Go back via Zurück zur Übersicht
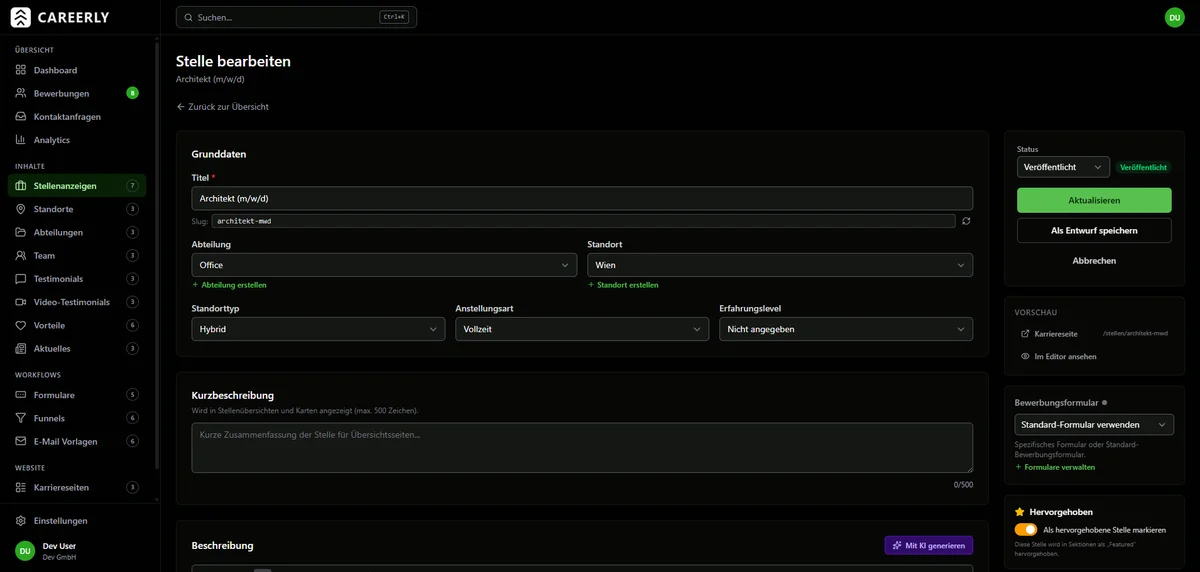This screenshot has height=572, width=1200. [222, 106]
